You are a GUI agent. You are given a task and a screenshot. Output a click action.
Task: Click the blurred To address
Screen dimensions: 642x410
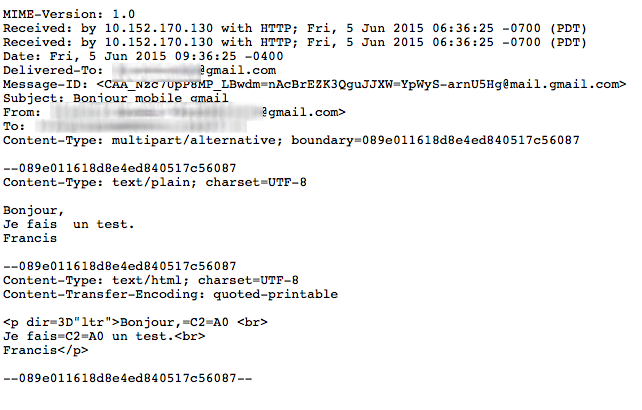(141, 126)
